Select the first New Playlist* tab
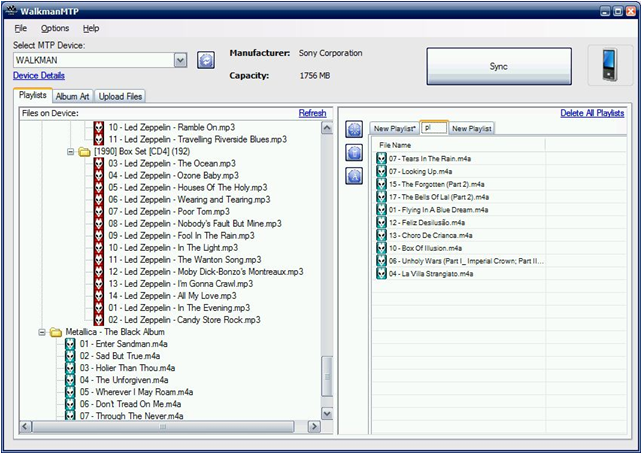The image size is (641, 454). click(394, 128)
